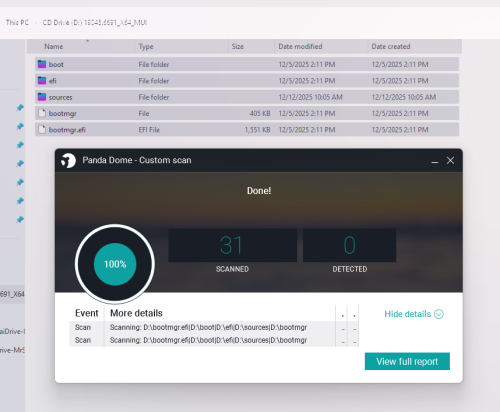Sort files by Date modified column

(x=300, y=47)
